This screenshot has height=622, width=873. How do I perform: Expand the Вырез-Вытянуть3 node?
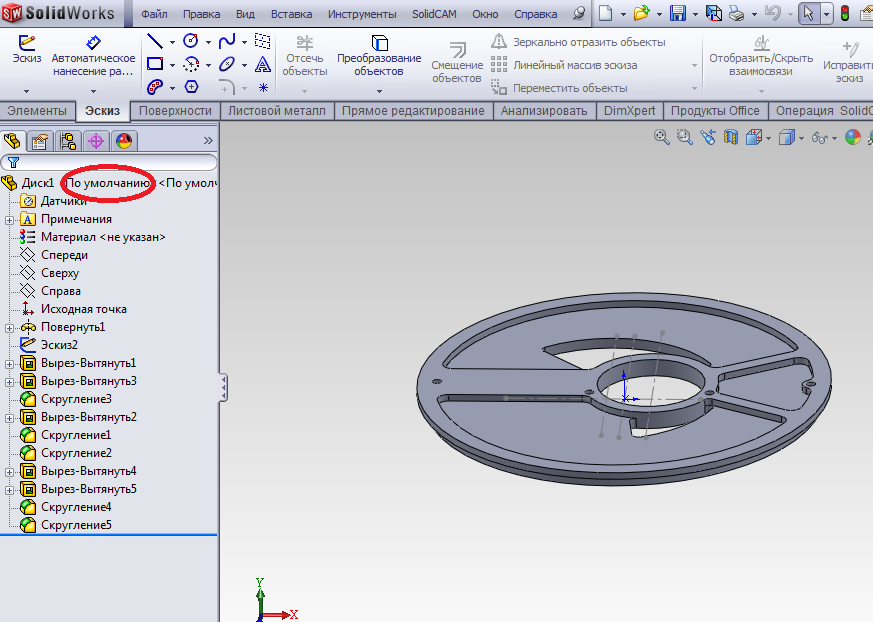9,382
